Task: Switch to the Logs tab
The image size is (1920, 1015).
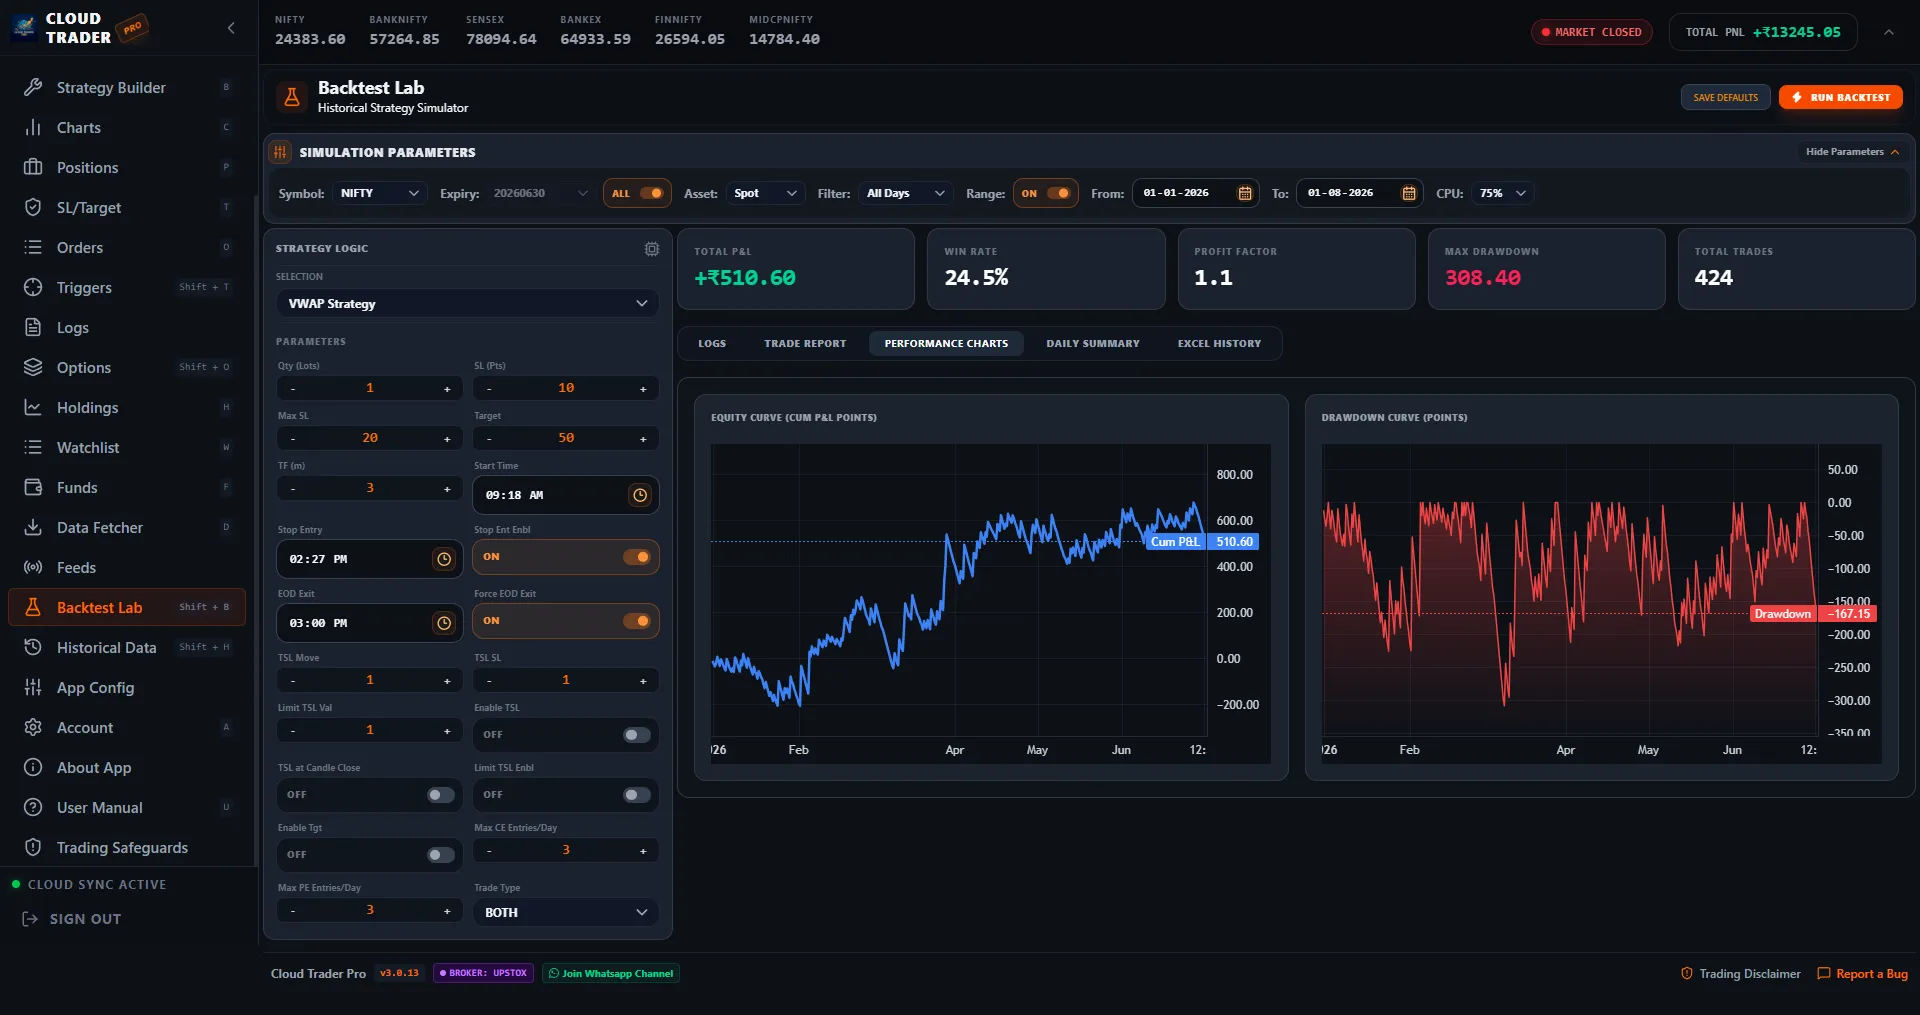Action: click(x=712, y=343)
